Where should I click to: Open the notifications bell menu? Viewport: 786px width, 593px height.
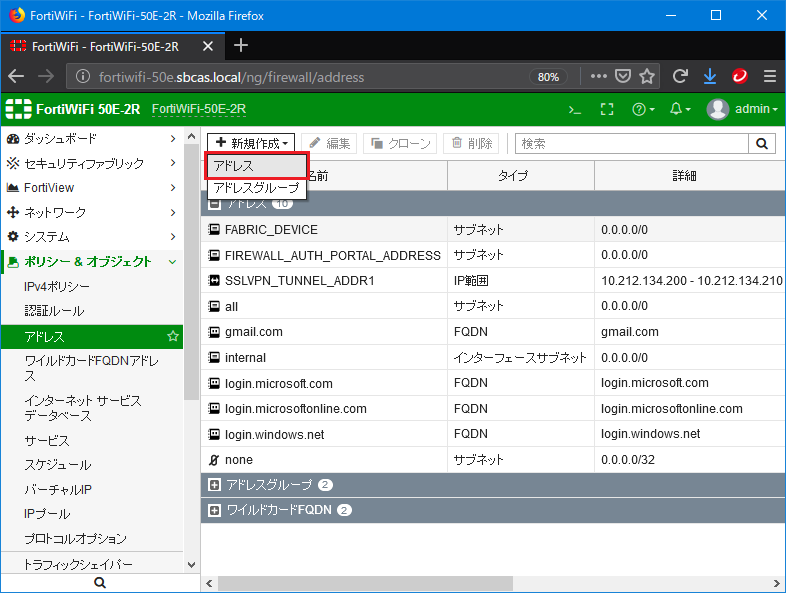coord(680,109)
